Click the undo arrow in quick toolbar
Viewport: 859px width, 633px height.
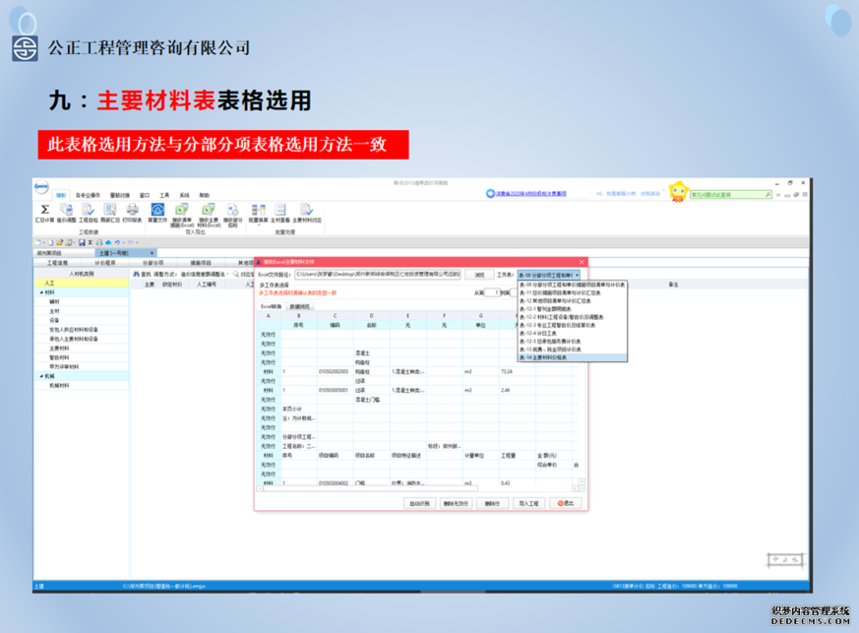117,242
